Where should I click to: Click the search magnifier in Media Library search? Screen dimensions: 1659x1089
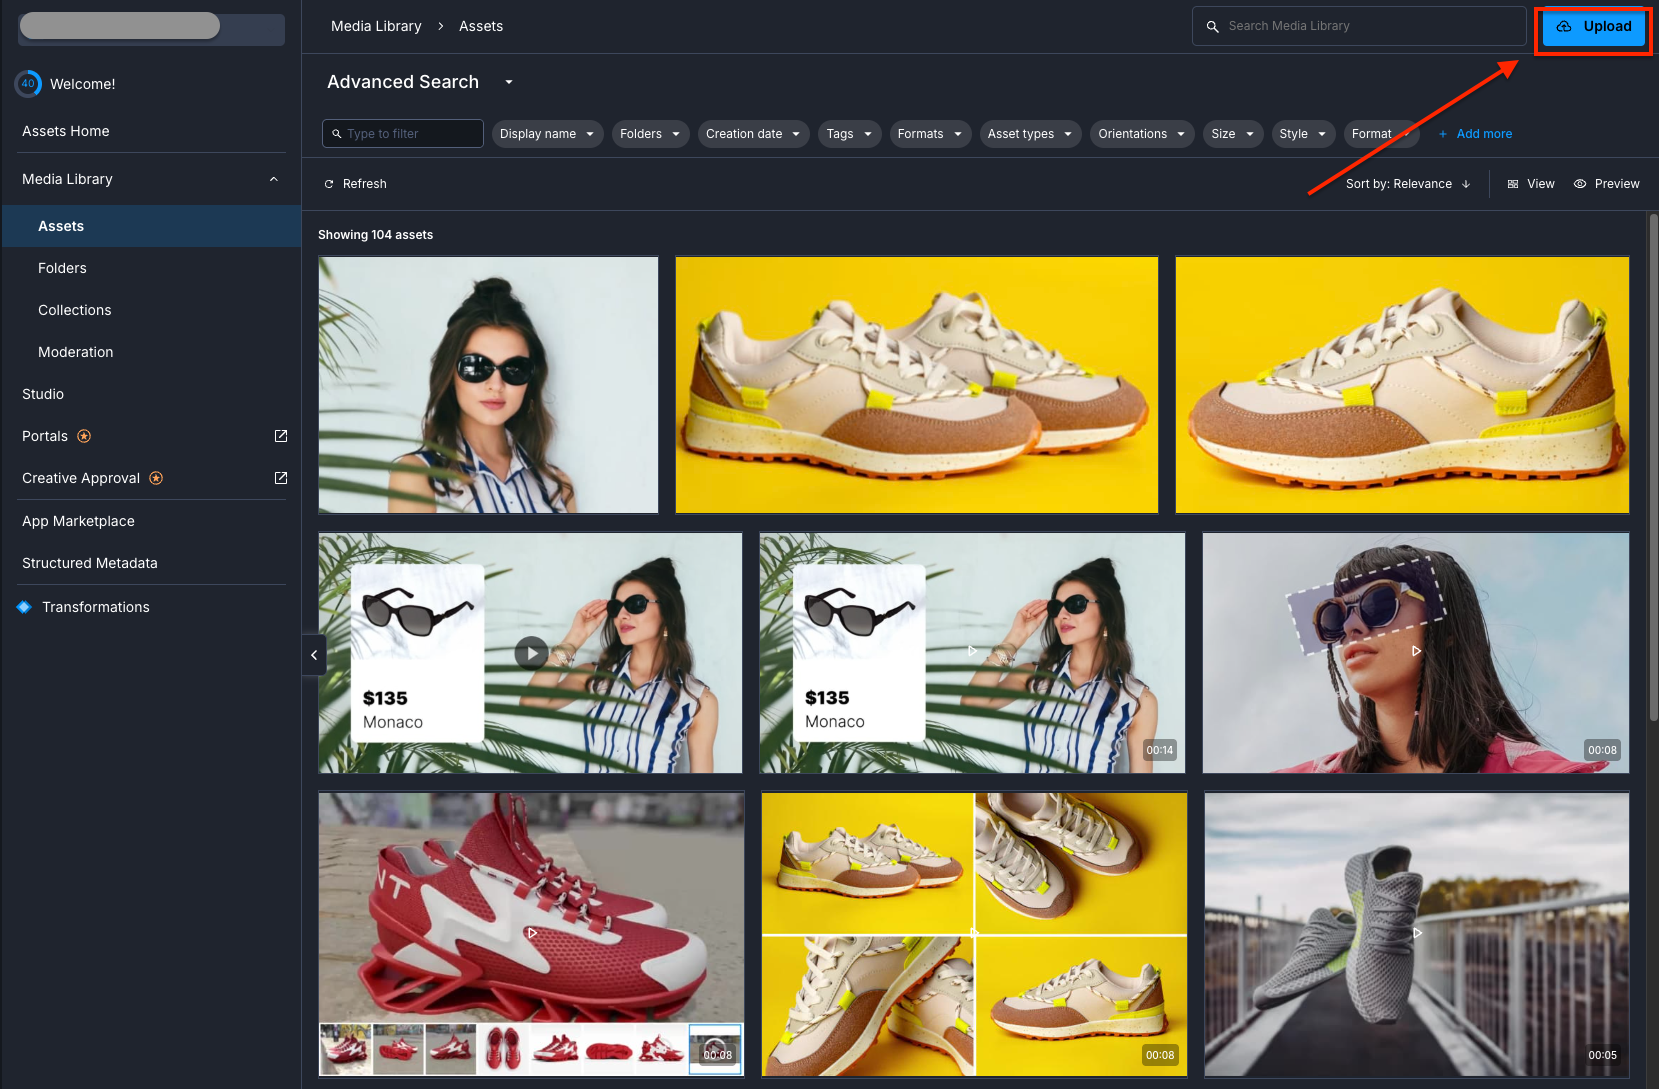[1212, 26]
